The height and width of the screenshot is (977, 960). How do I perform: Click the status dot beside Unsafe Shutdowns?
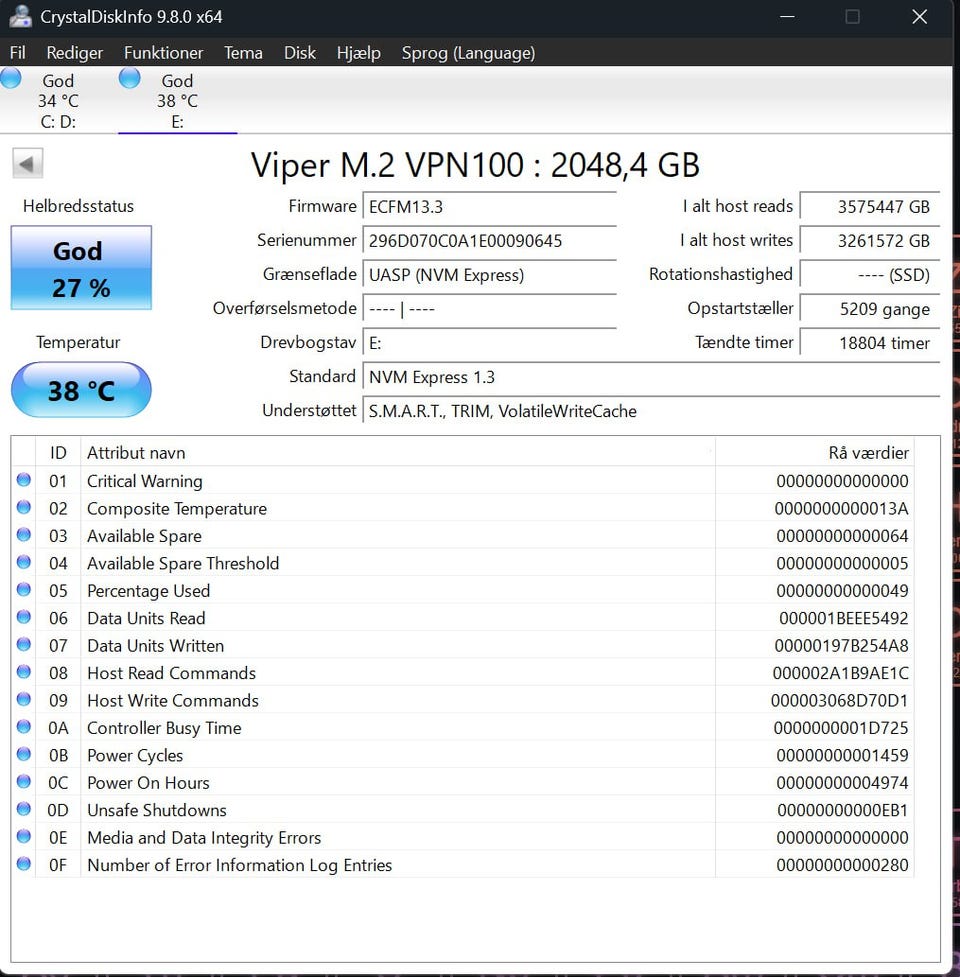(24, 809)
